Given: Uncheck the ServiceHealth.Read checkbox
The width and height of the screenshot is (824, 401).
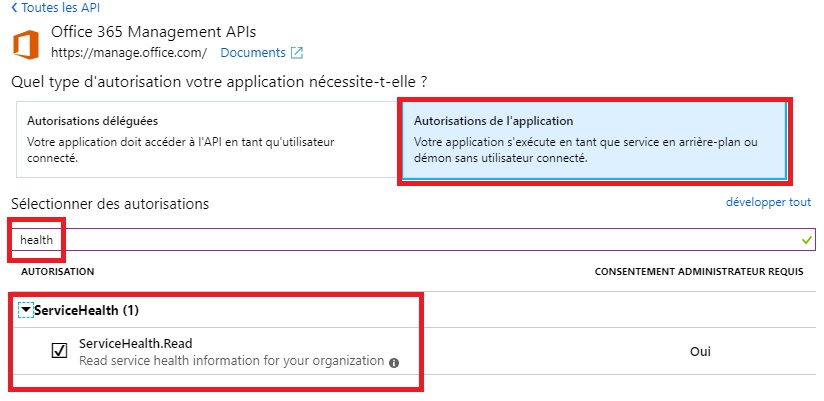Looking at the screenshot, I should coord(59,351).
